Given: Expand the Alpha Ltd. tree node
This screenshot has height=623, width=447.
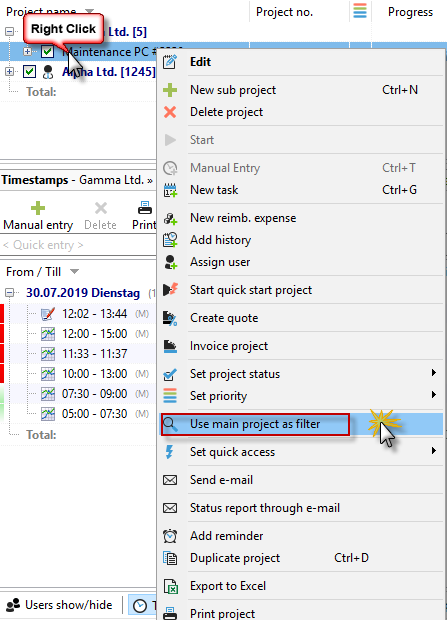Looking at the screenshot, I should [10, 72].
